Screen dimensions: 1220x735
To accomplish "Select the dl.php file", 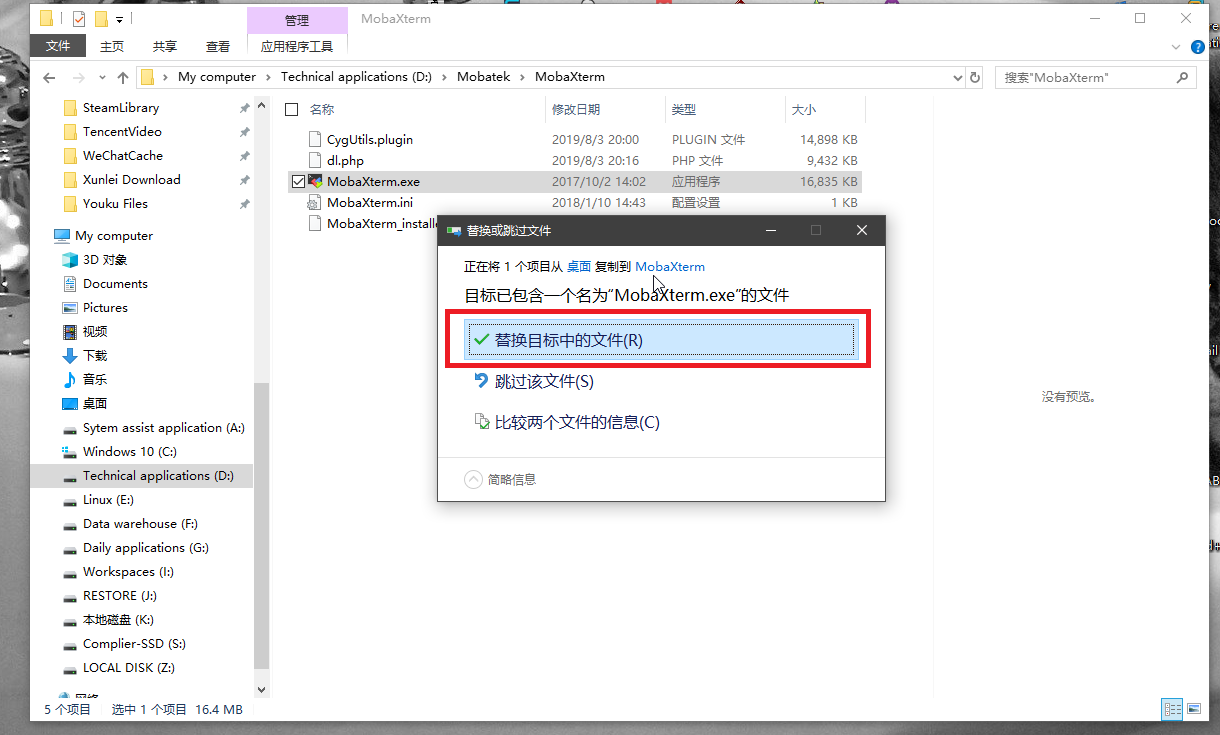I will (x=344, y=160).
